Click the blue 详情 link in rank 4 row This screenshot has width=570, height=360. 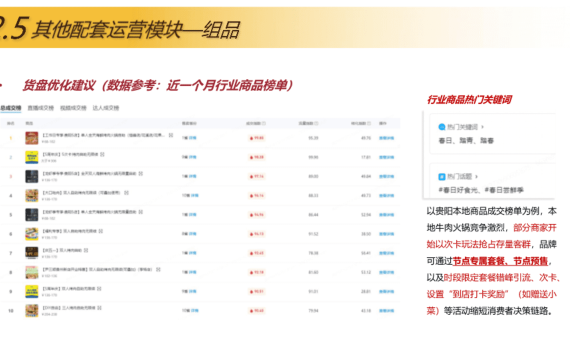point(195,196)
